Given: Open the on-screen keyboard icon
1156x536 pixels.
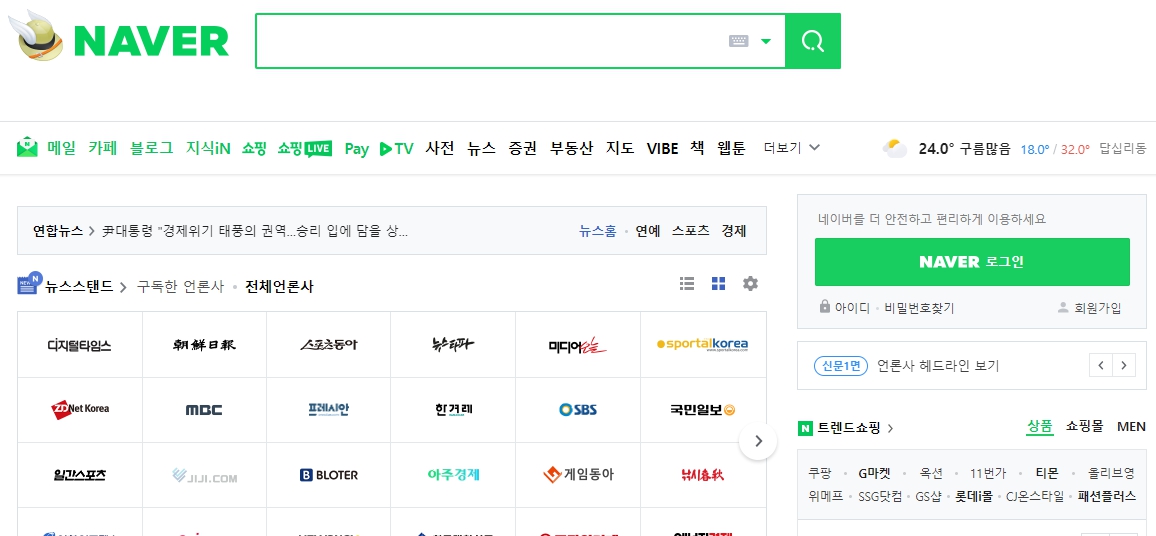Looking at the screenshot, I should pyautogui.click(x=739, y=41).
